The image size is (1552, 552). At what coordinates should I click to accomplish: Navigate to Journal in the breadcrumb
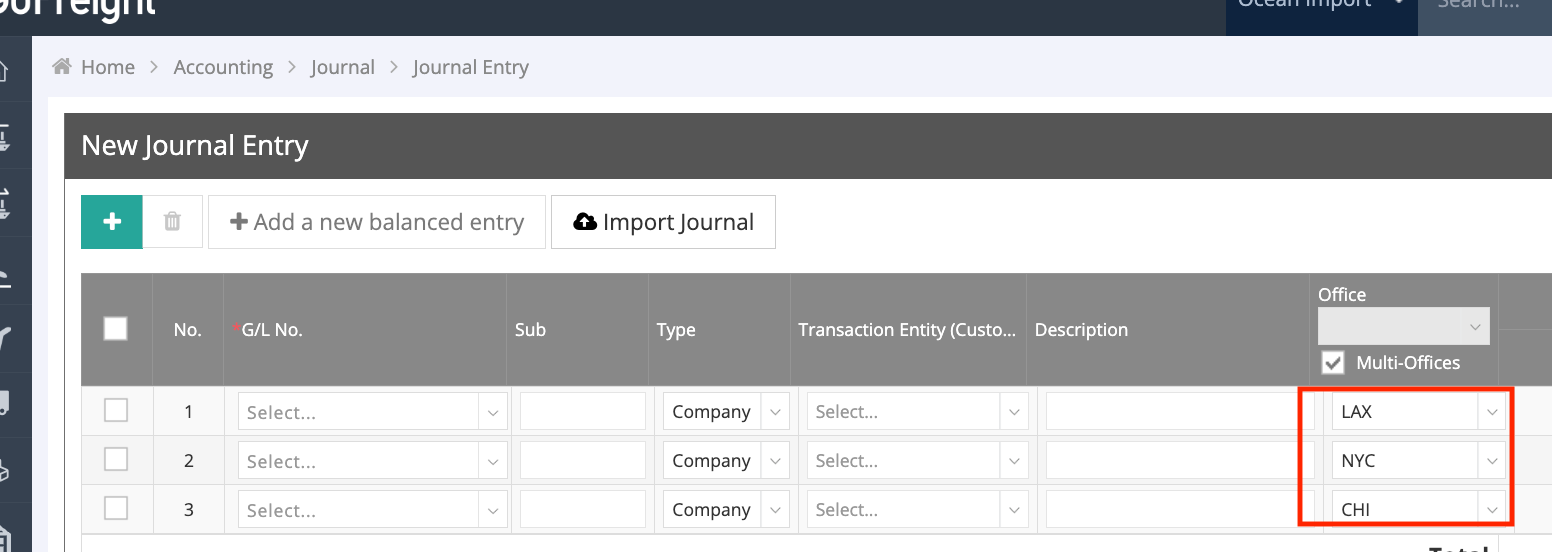(342, 67)
